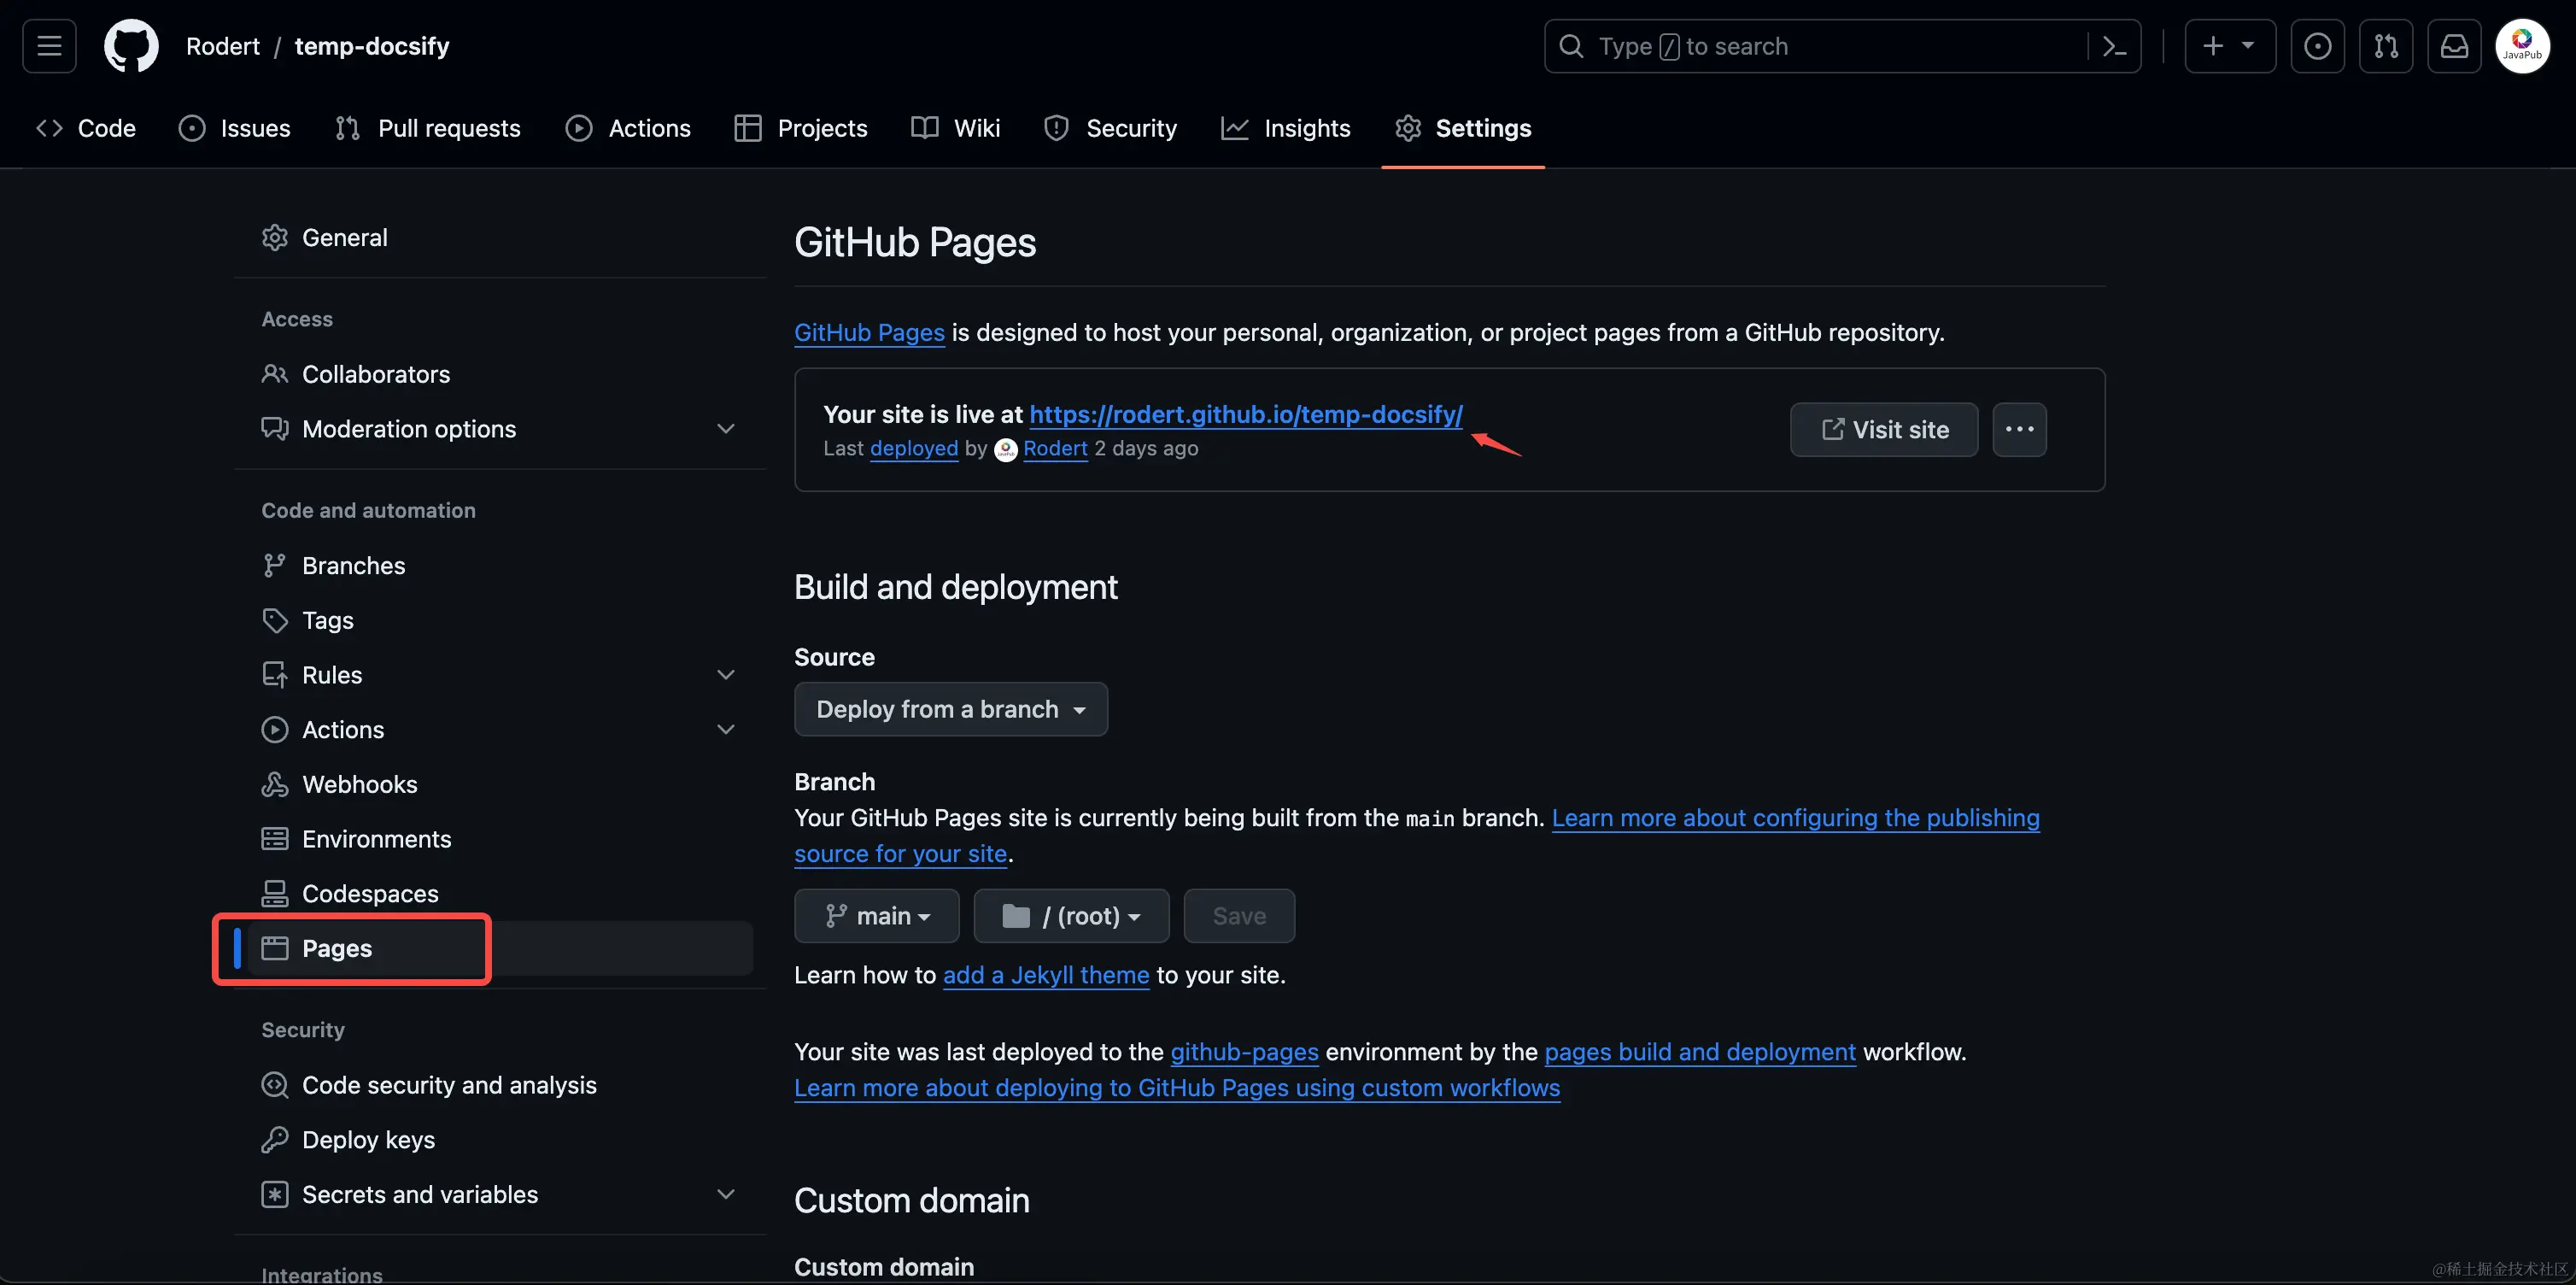Open the / (root) folder dropdown

click(x=1071, y=916)
